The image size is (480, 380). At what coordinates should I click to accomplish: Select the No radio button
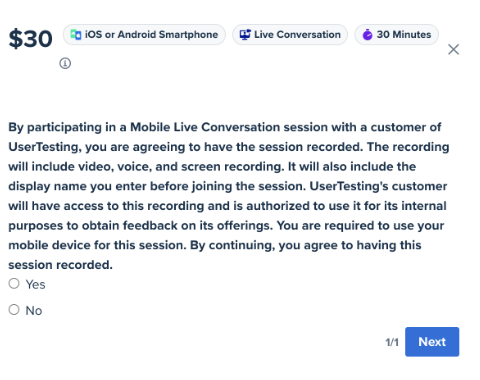[14, 310]
